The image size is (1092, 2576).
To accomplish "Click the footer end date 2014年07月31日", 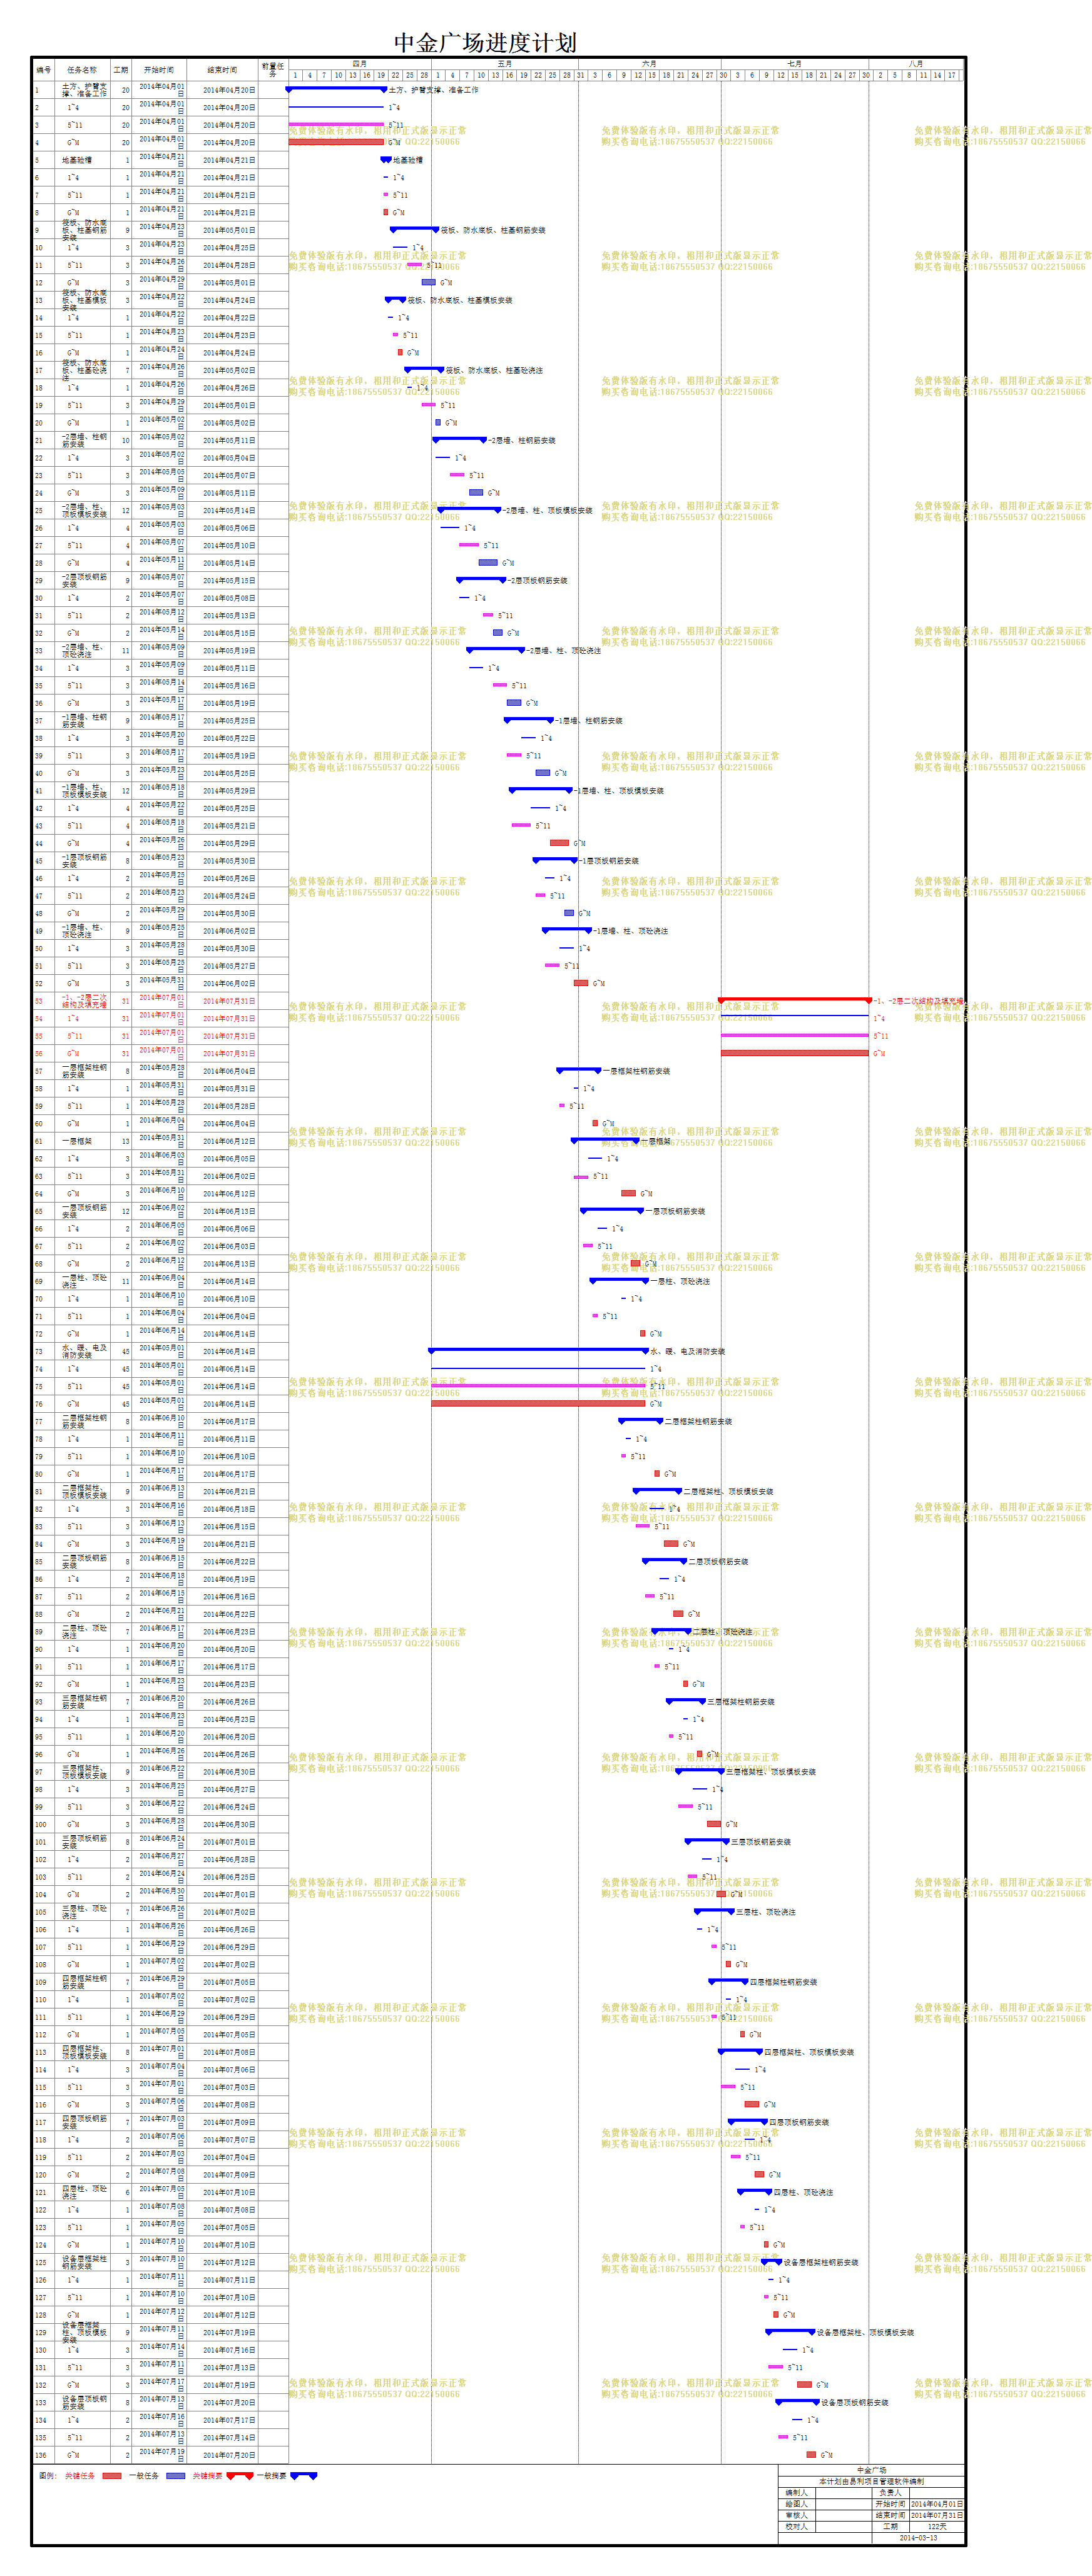I will [x=937, y=2515].
